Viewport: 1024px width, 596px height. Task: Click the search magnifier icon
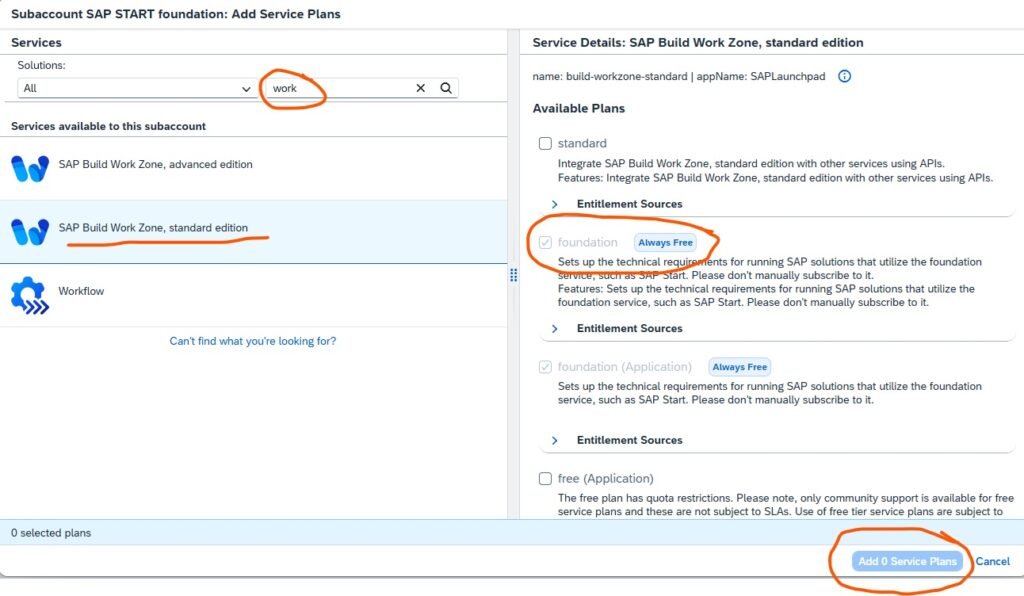tap(446, 88)
